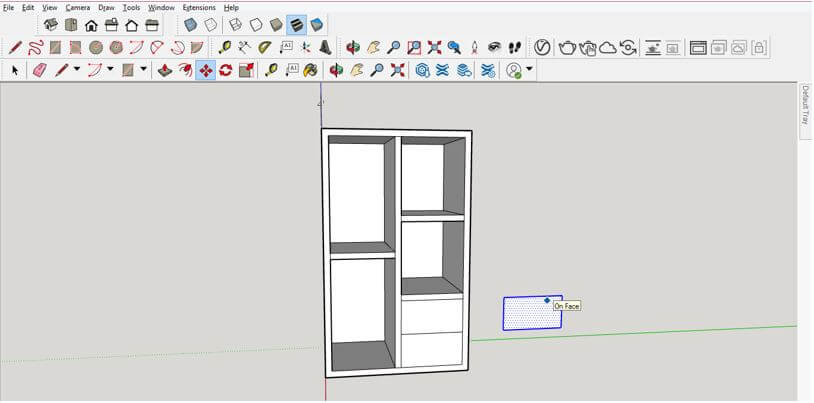Click the bottom drawer front of cabinet
Screen dimensions: 814x403
pyautogui.click(x=432, y=350)
